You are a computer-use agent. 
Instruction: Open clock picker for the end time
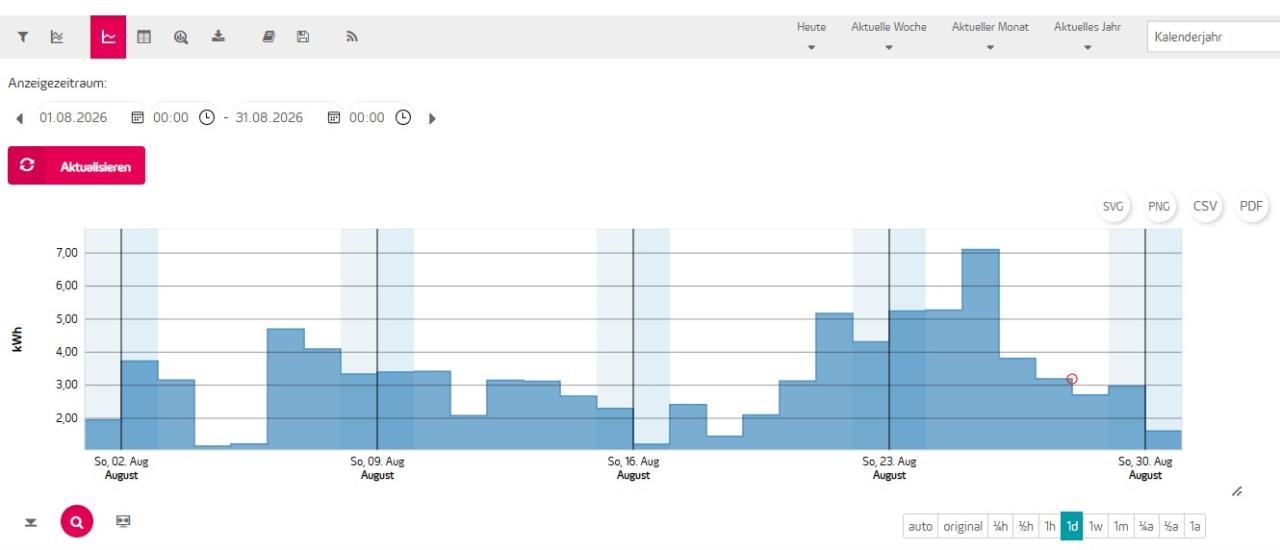pos(402,118)
